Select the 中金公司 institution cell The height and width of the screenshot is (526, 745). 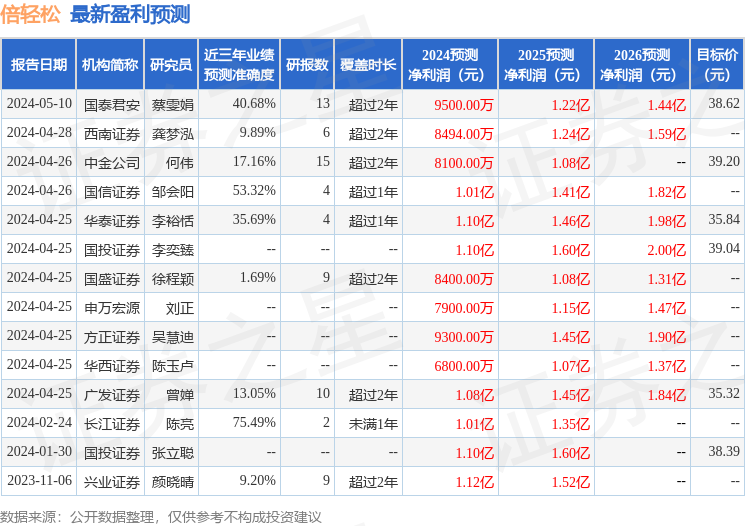click(x=112, y=163)
